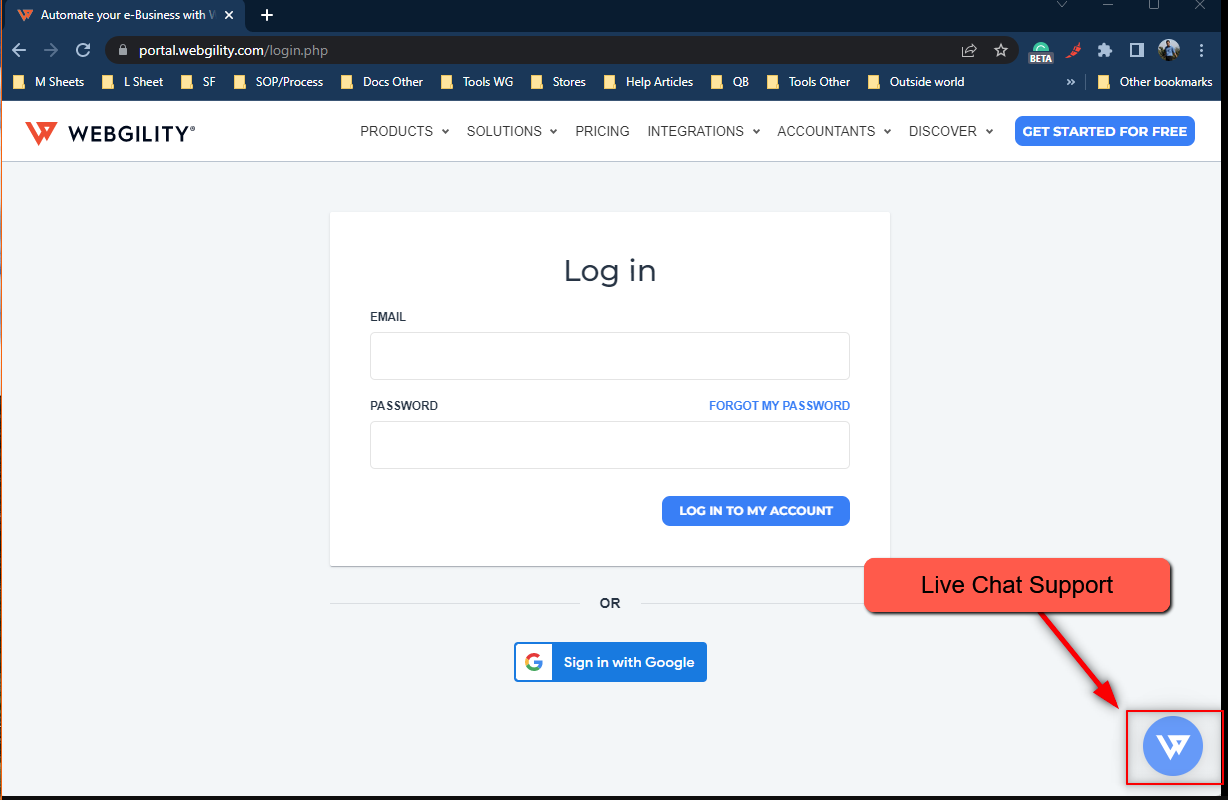Click GET STARTED FOR FREE button
The width and height of the screenshot is (1228, 800).
[1105, 131]
